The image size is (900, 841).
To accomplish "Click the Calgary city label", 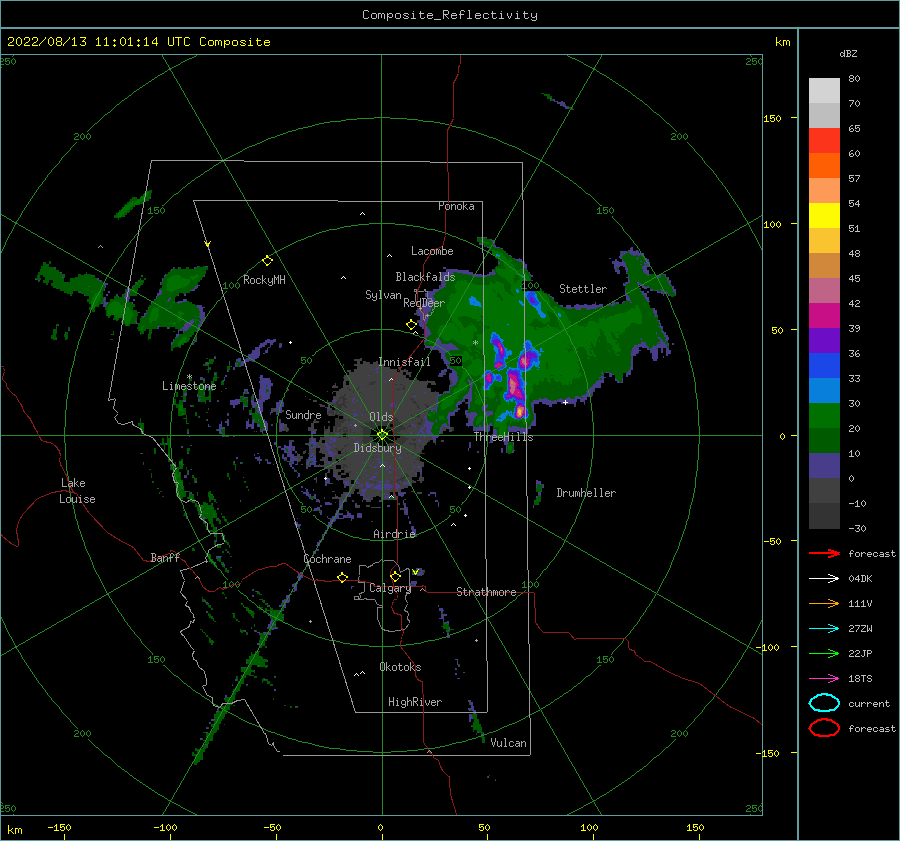I will (390, 588).
